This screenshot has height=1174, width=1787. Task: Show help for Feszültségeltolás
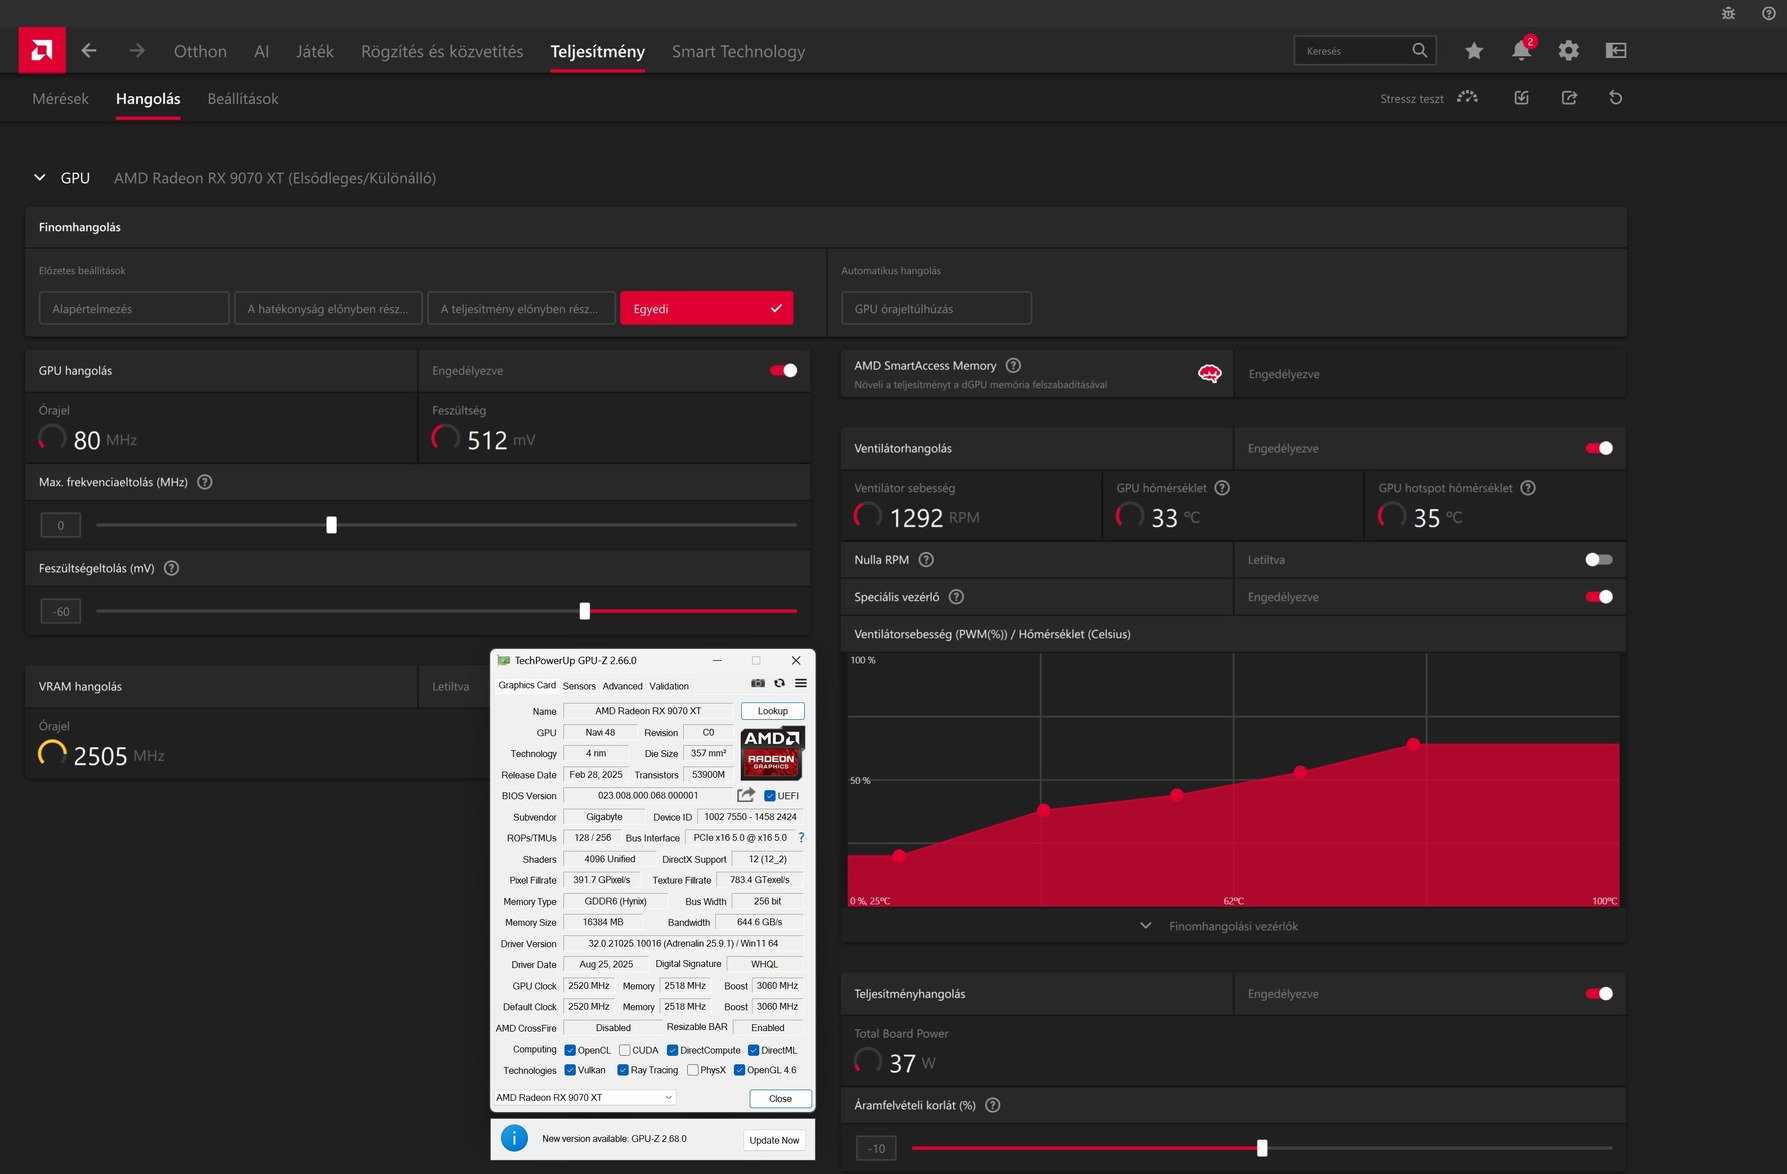tap(171, 568)
